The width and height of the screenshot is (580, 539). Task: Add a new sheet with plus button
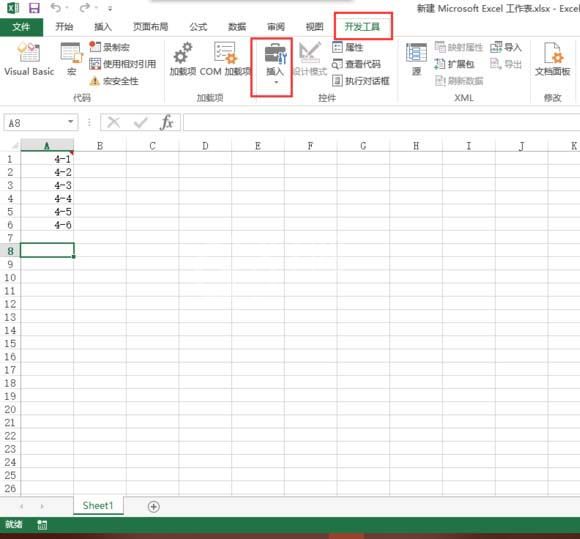pos(154,506)
